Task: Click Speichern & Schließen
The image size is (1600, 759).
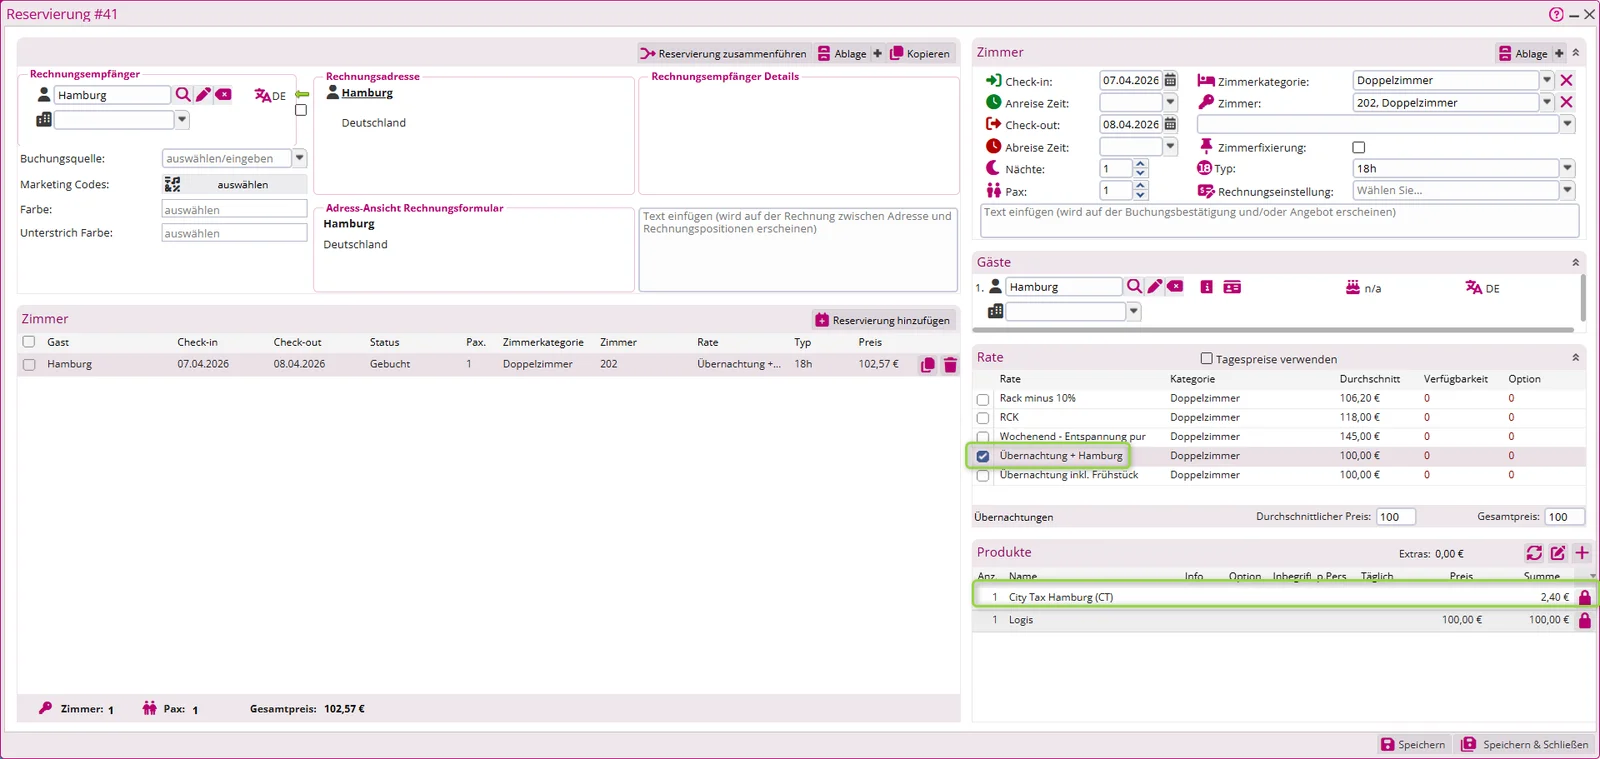Action: click(x=1526, y=744)
